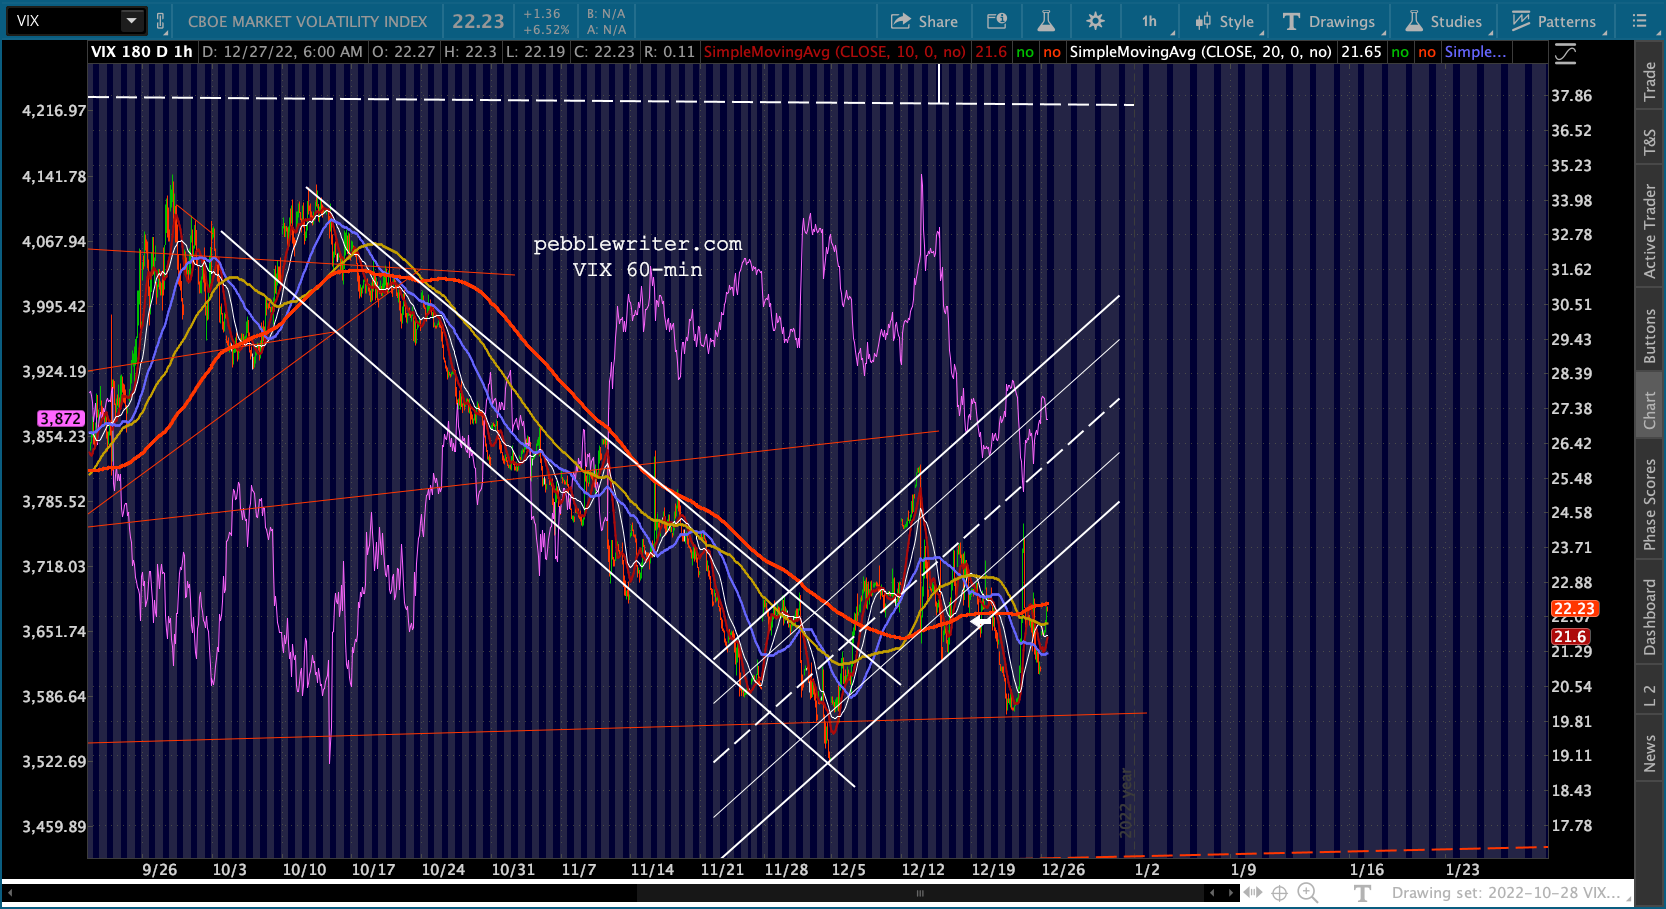The image size is (1666, 909).
Task: Click the crosshair pan icon at bottom
Action: pos(1279,893)
